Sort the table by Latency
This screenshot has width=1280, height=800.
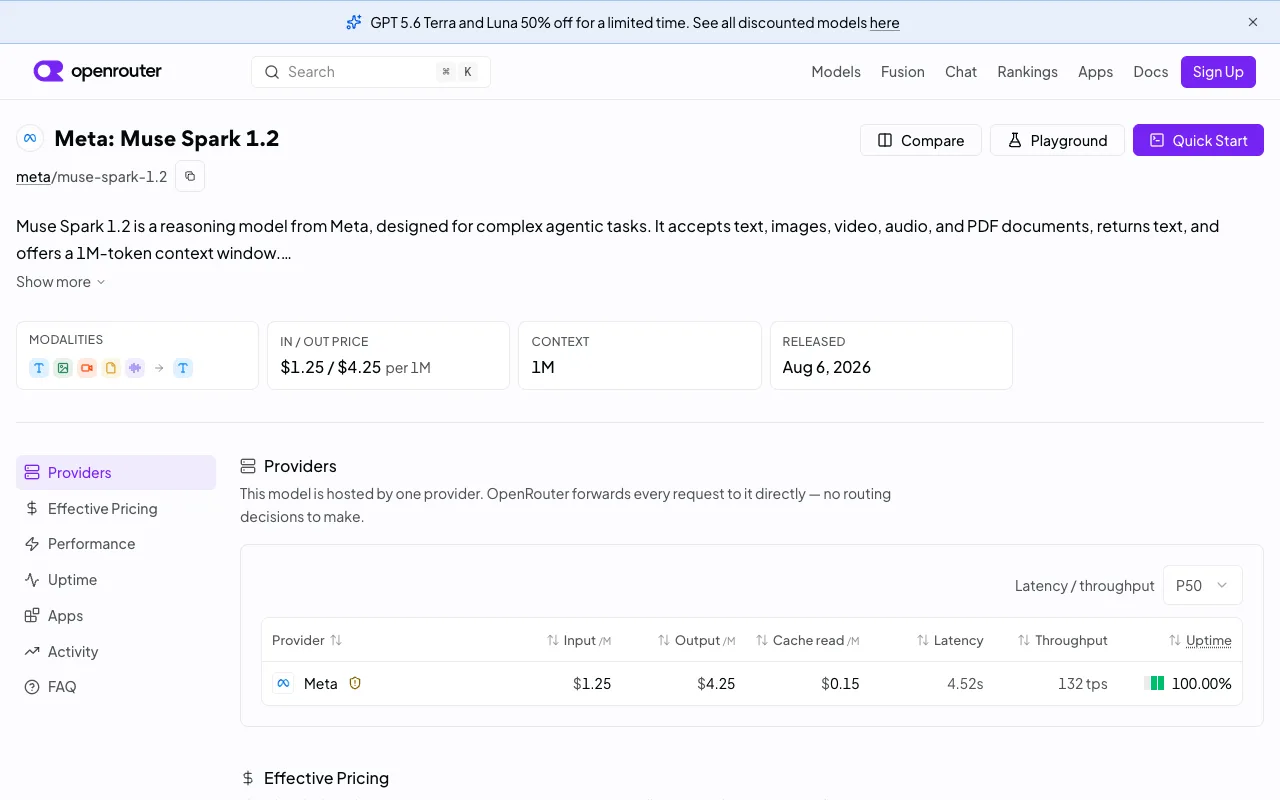point(950,640)
